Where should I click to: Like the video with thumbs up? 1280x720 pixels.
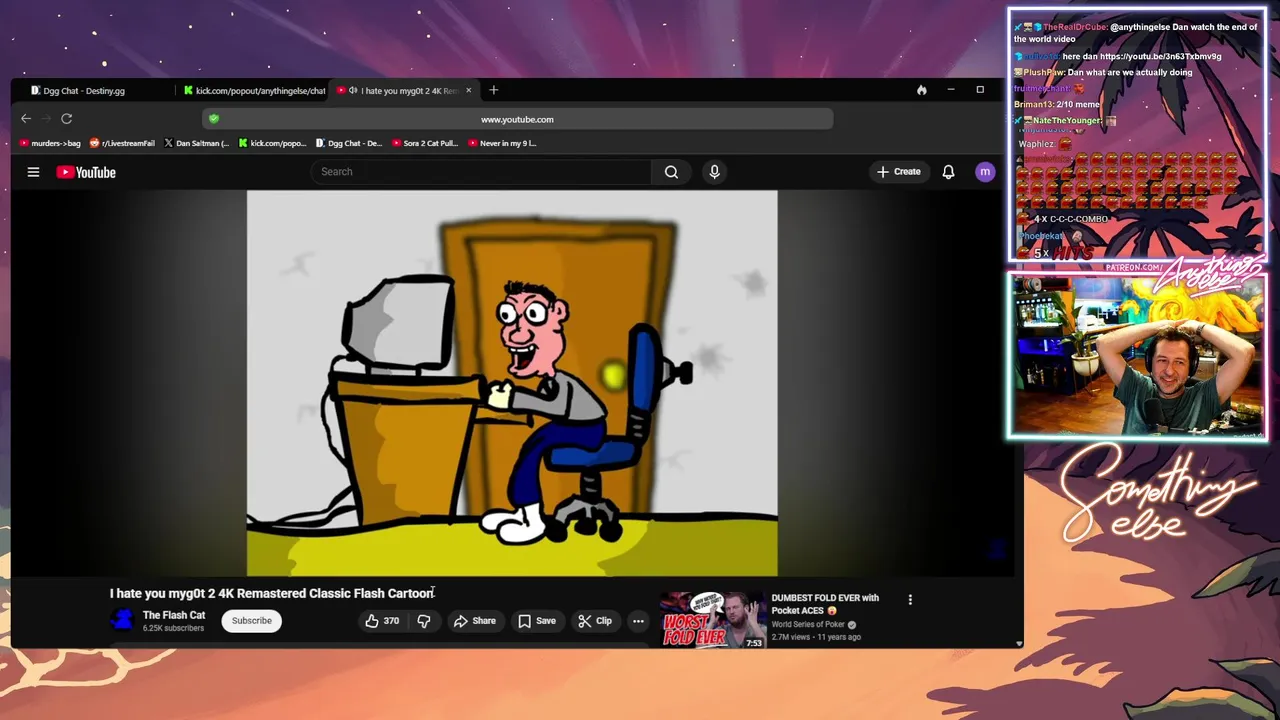point(382,621)
